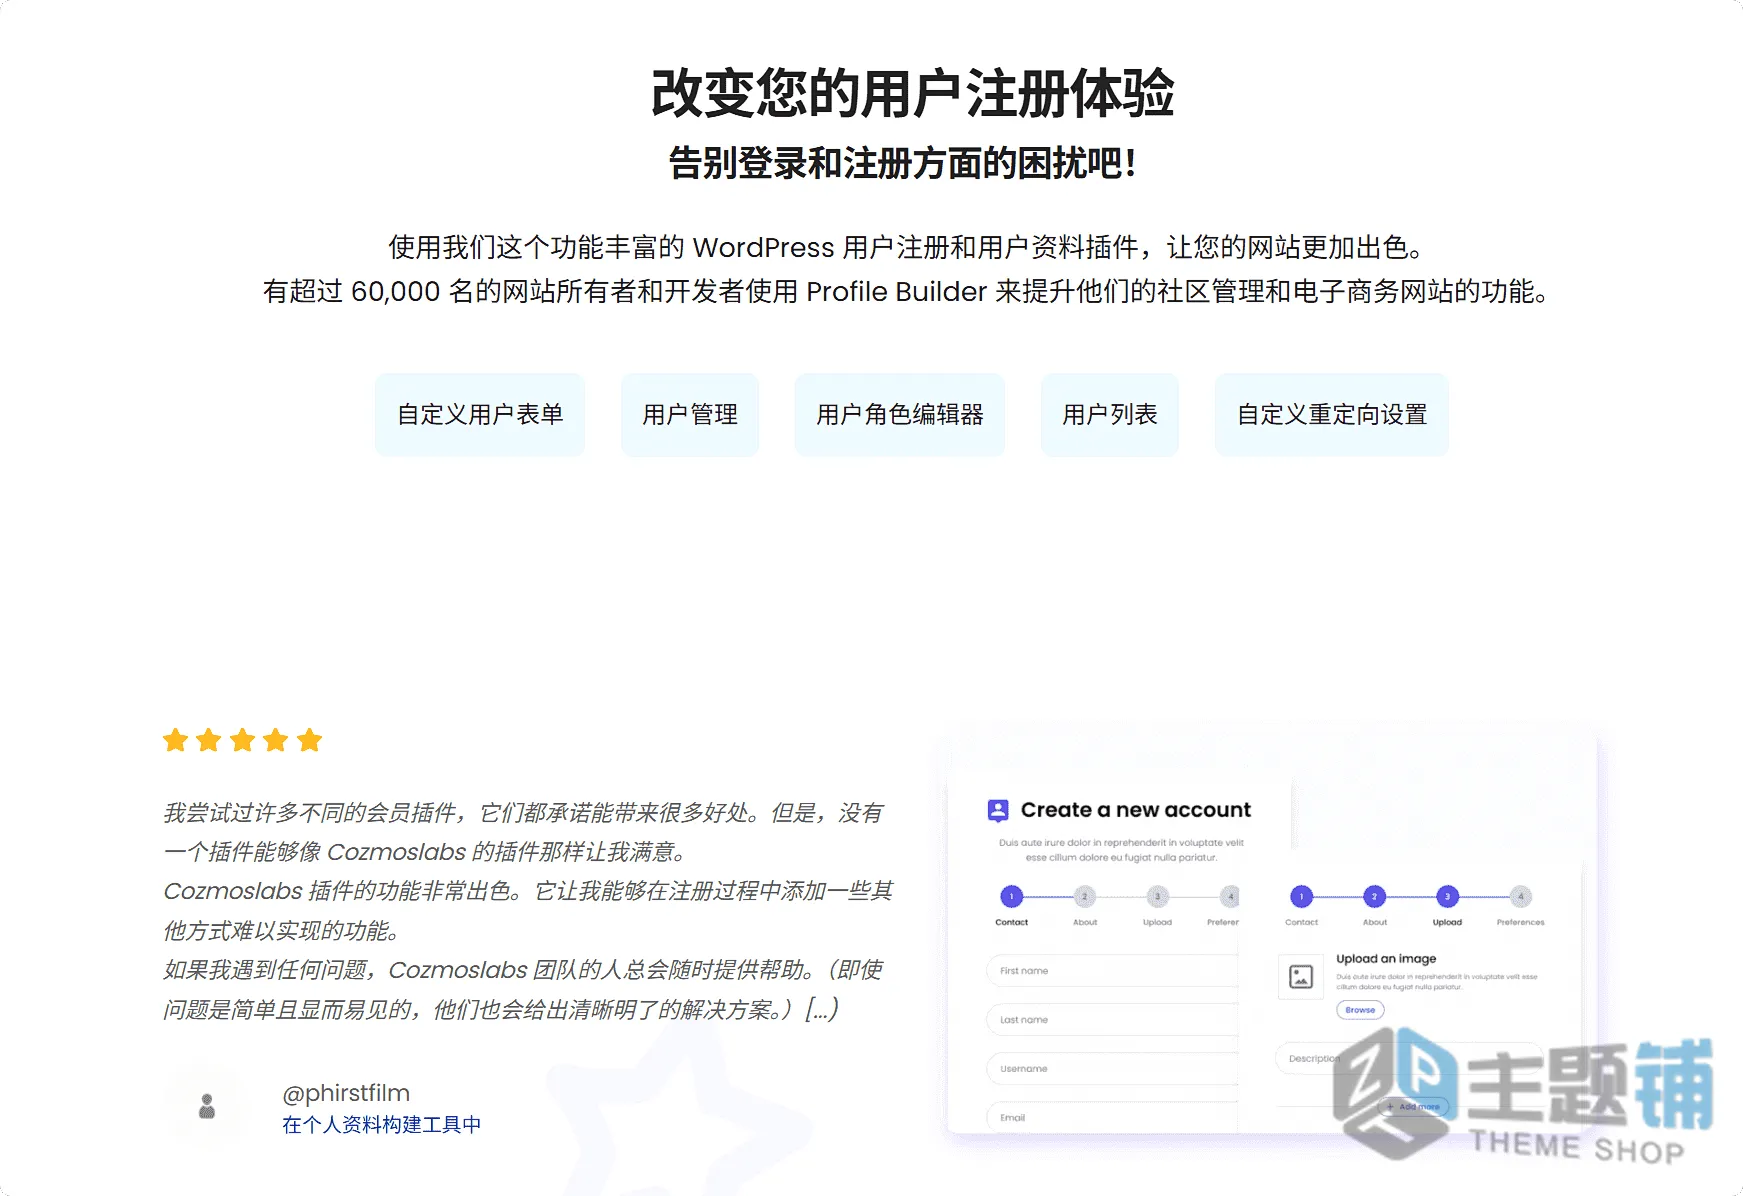Open the 用户角色编辑器 tab
Viewport: 1743px width, 1196px height.
900,415
